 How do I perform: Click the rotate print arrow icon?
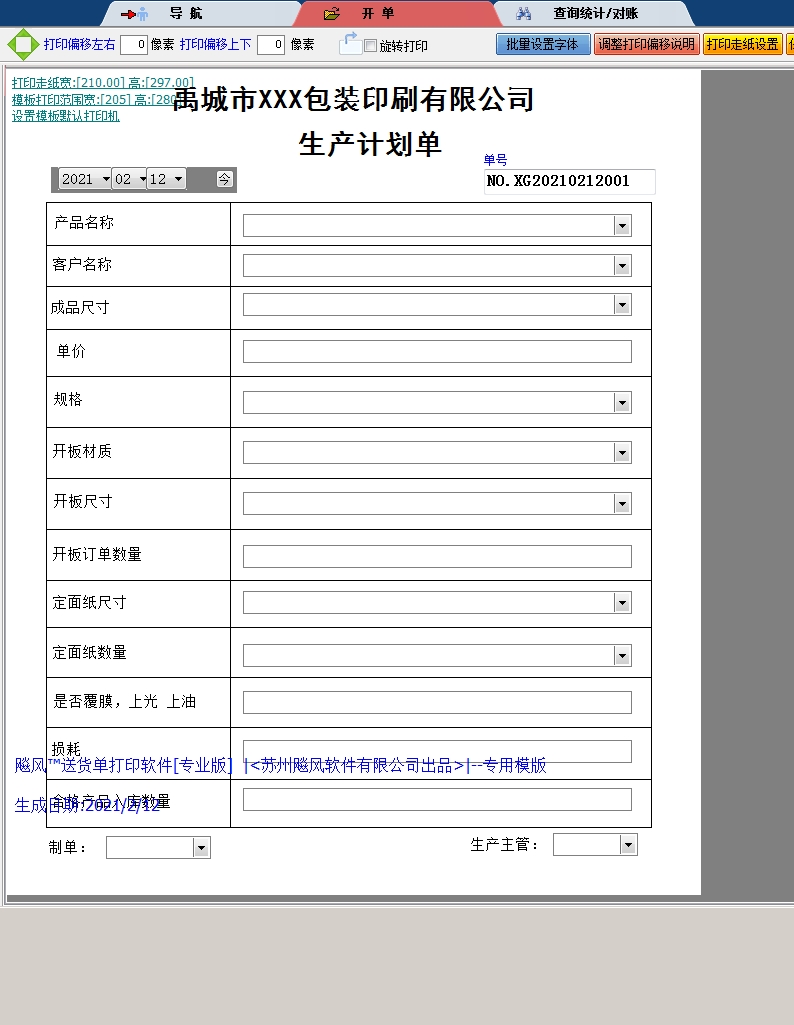[x=349, y=44]
